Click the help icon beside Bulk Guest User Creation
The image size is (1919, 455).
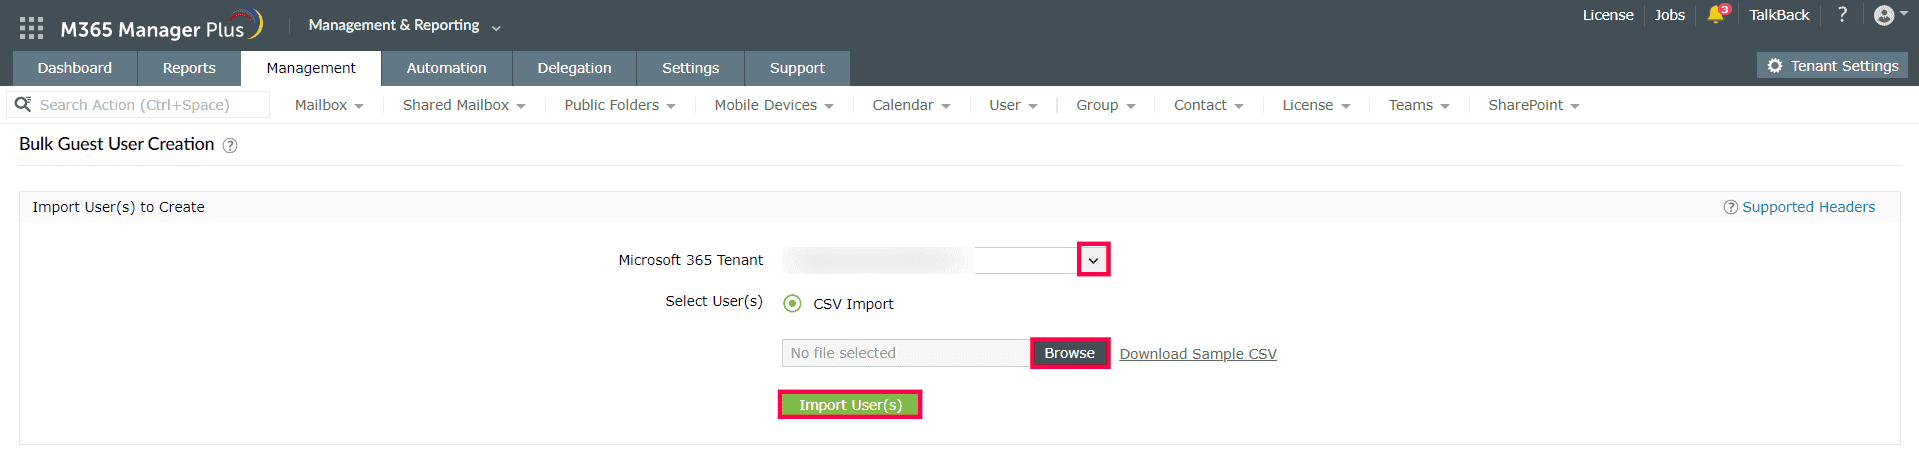[230, 145]
